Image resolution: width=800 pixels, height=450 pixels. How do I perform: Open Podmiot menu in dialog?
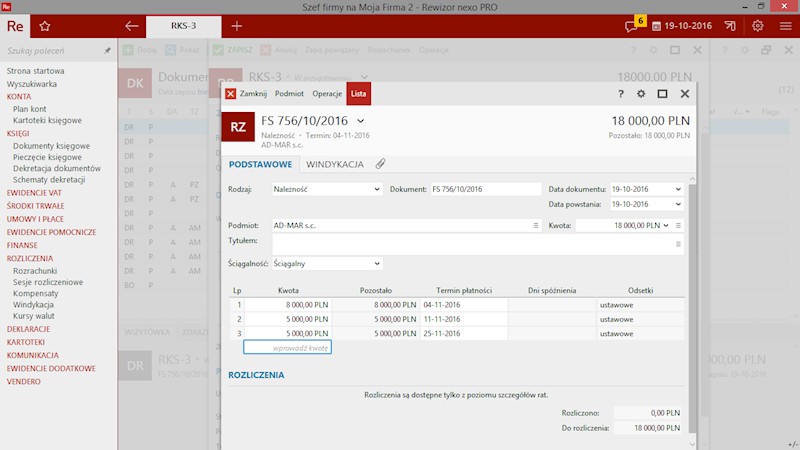click(289, 94)
